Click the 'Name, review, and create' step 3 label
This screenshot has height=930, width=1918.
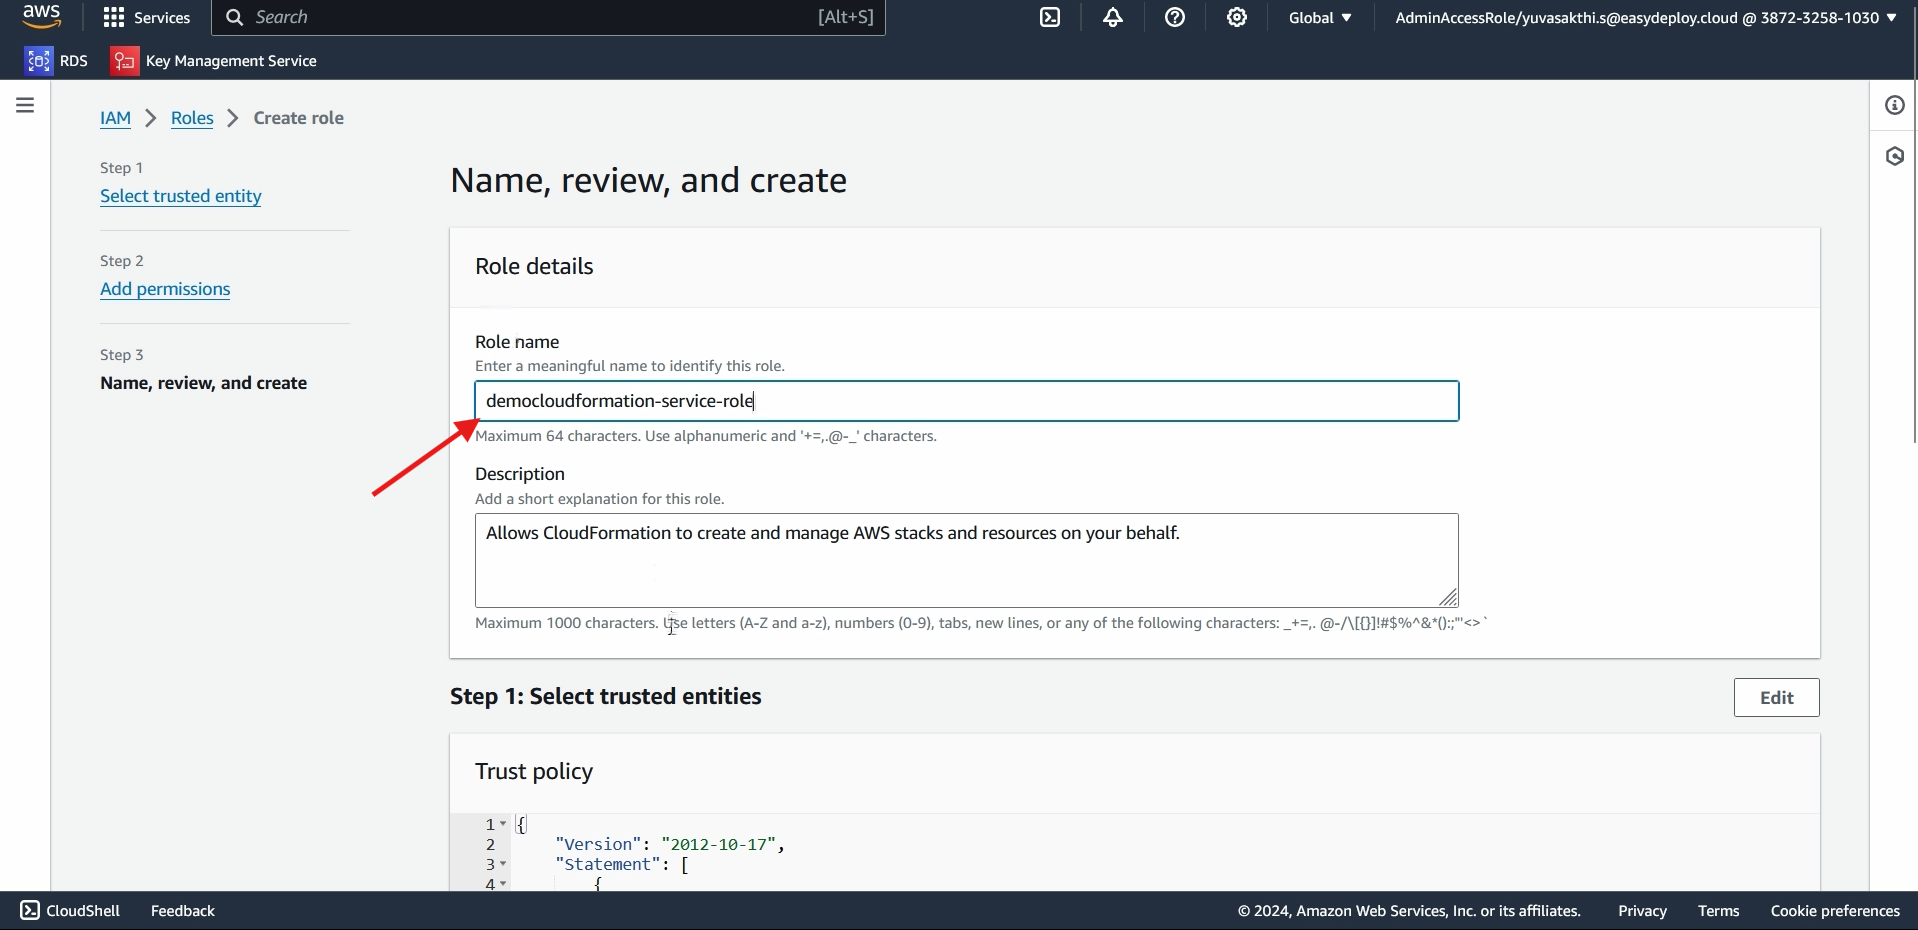pyautogui.click(x=203, y=383)
